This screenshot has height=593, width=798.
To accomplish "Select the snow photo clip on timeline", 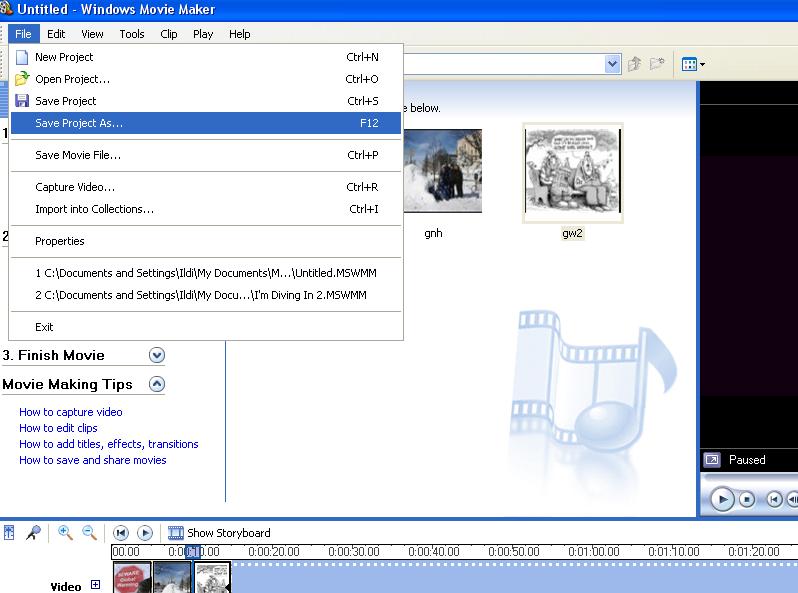I will [x=172, y=577].
